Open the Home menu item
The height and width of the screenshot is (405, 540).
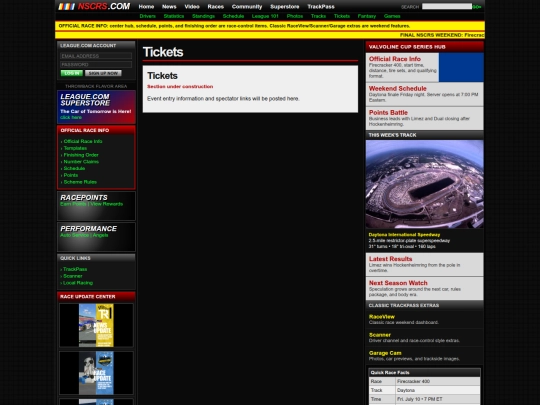point(146,7)
